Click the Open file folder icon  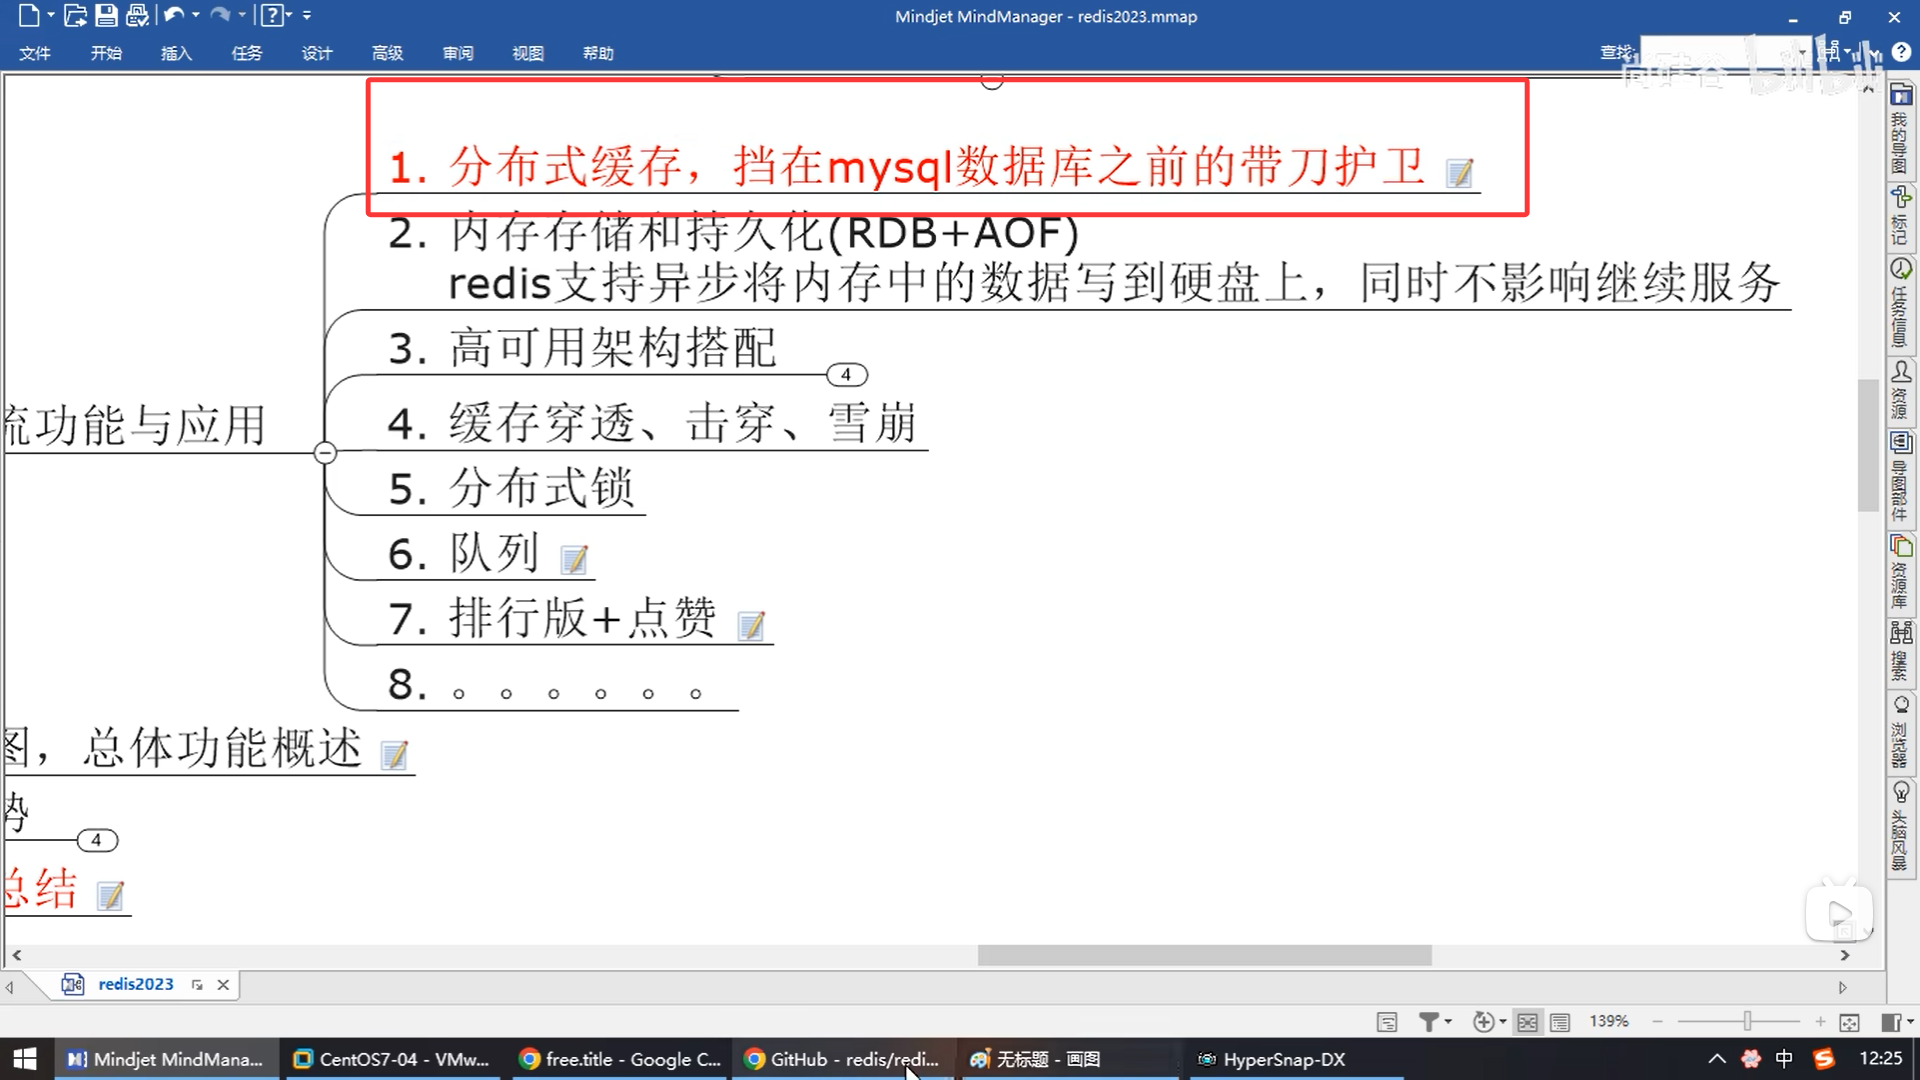coord(75,15)
